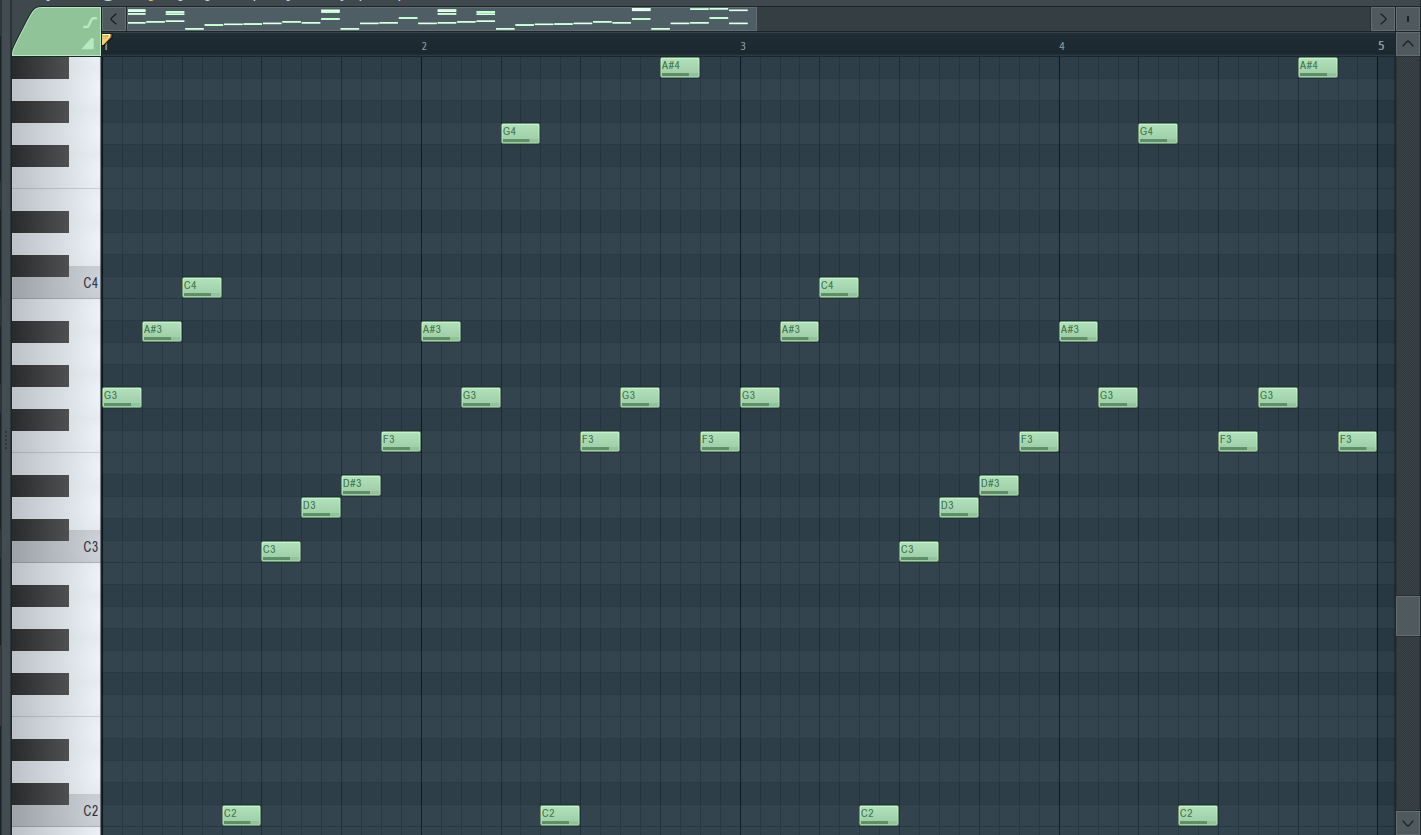Click the C2 piano key

click(56, 811)
